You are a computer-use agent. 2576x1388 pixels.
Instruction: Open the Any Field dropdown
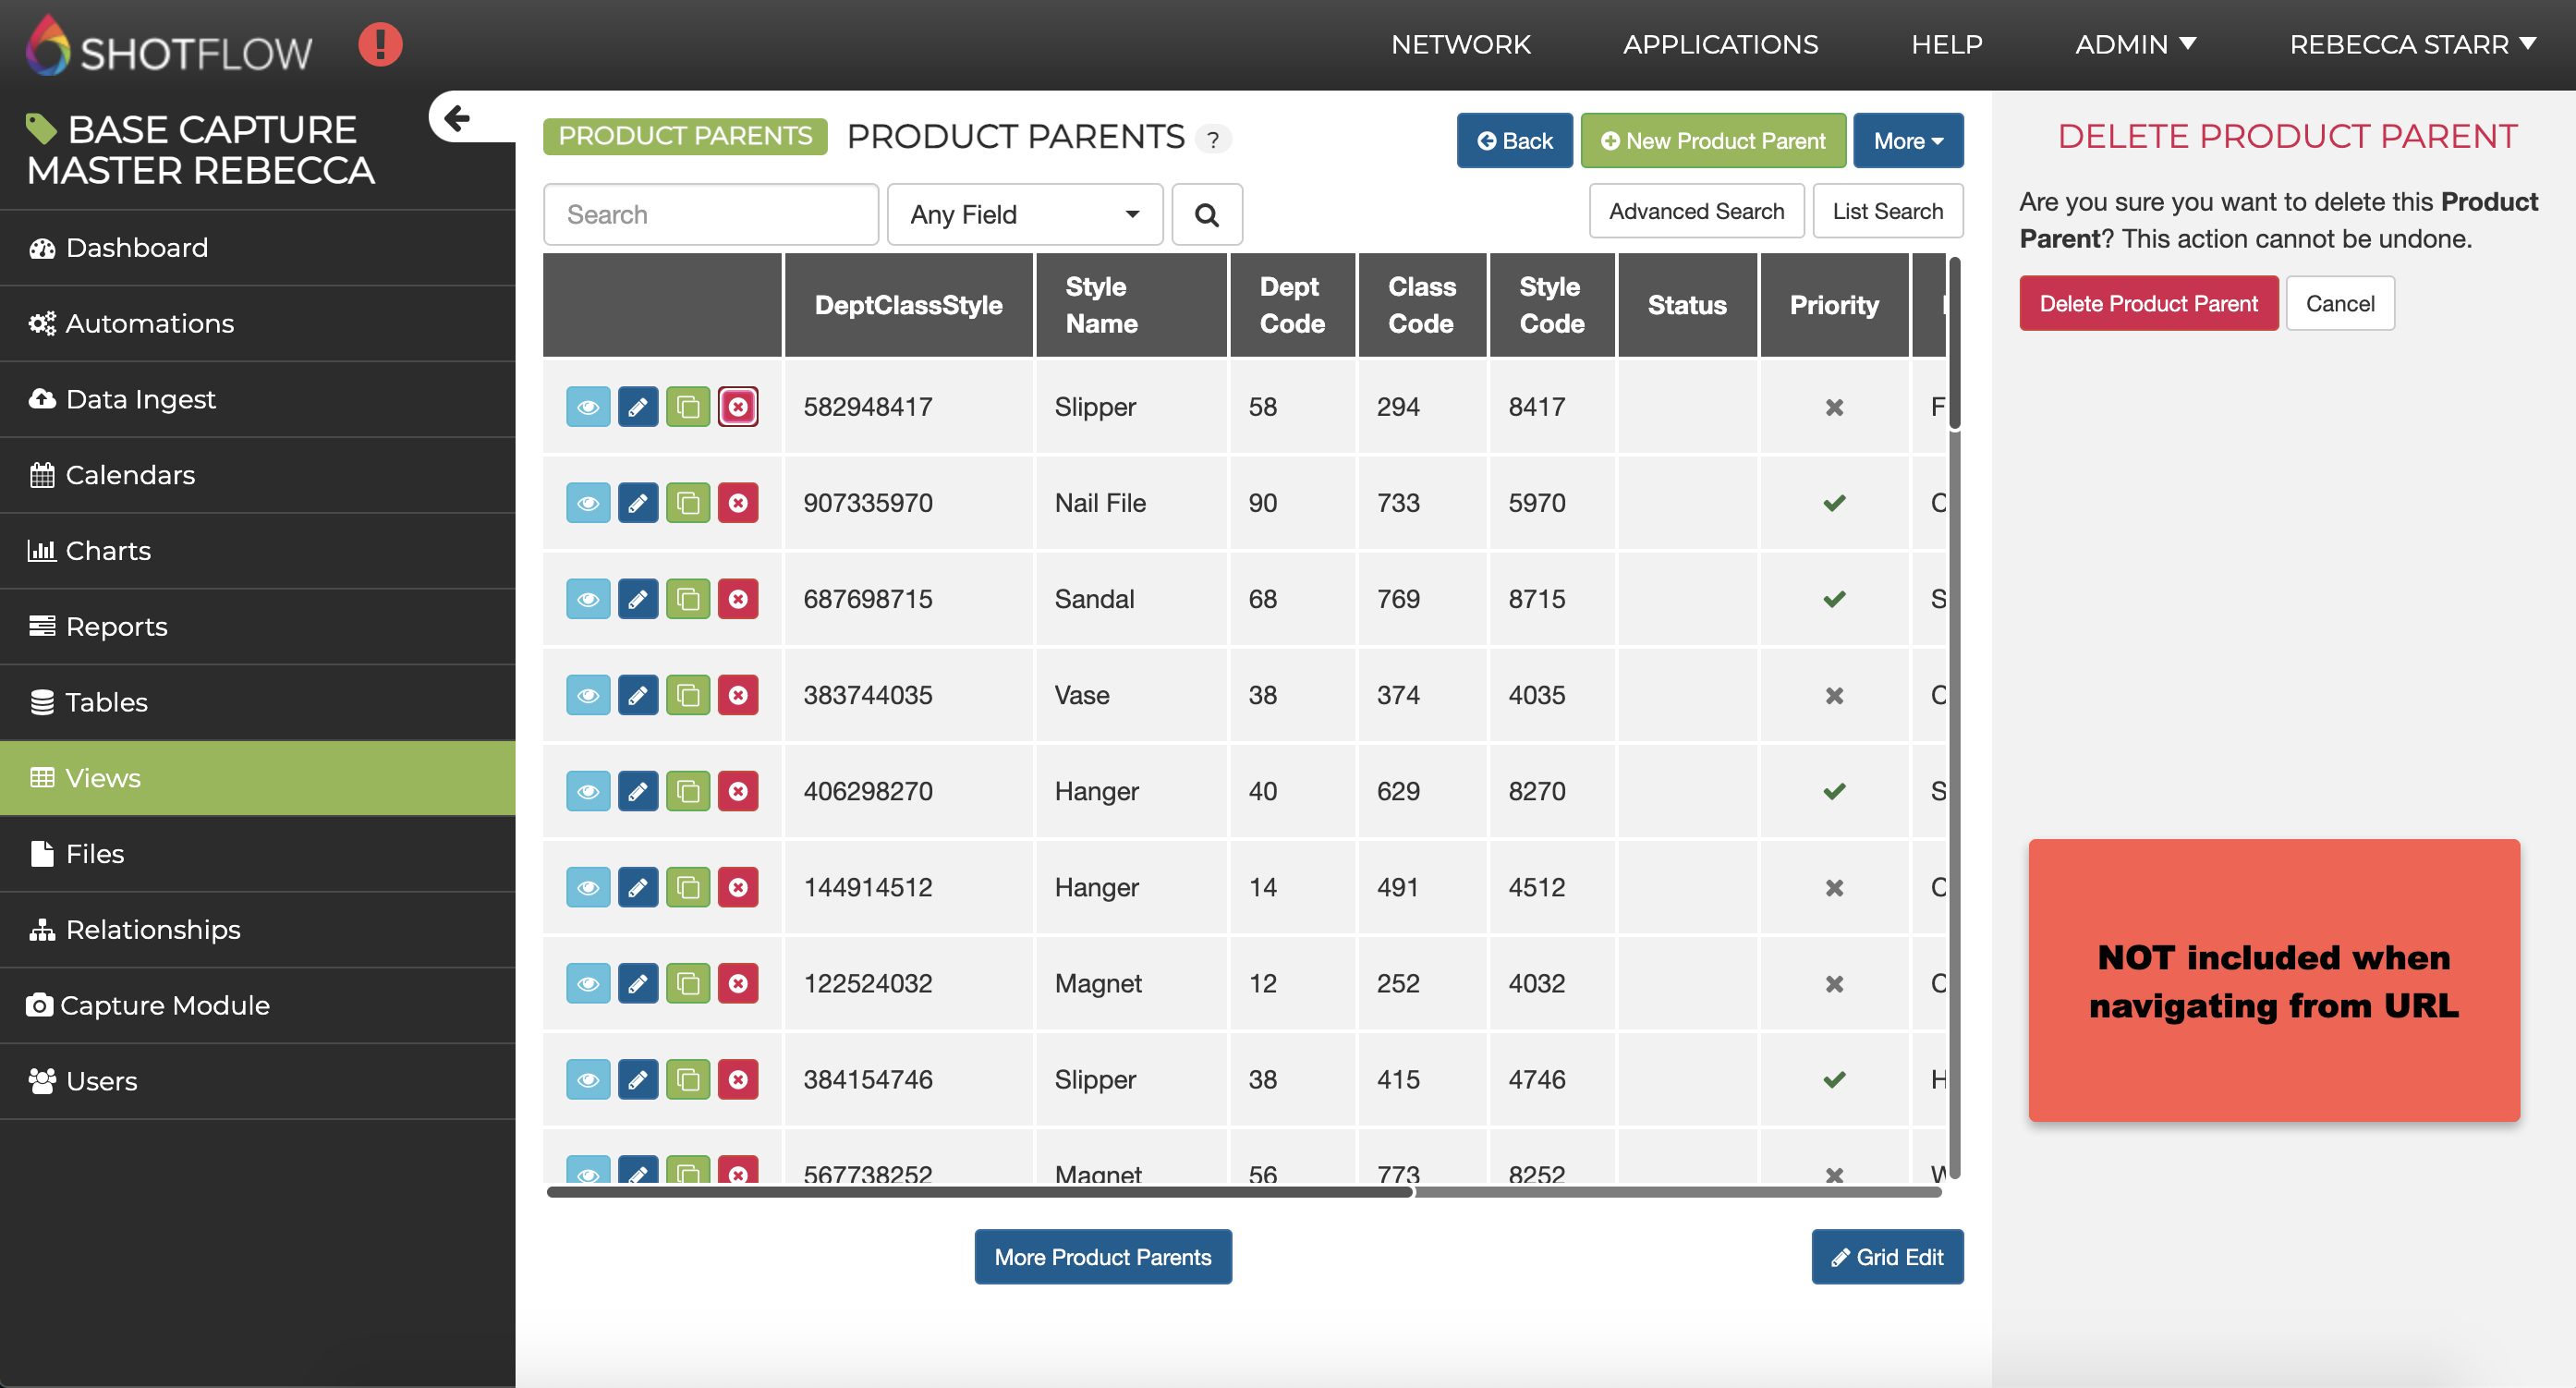click(x=1024, y=214)
